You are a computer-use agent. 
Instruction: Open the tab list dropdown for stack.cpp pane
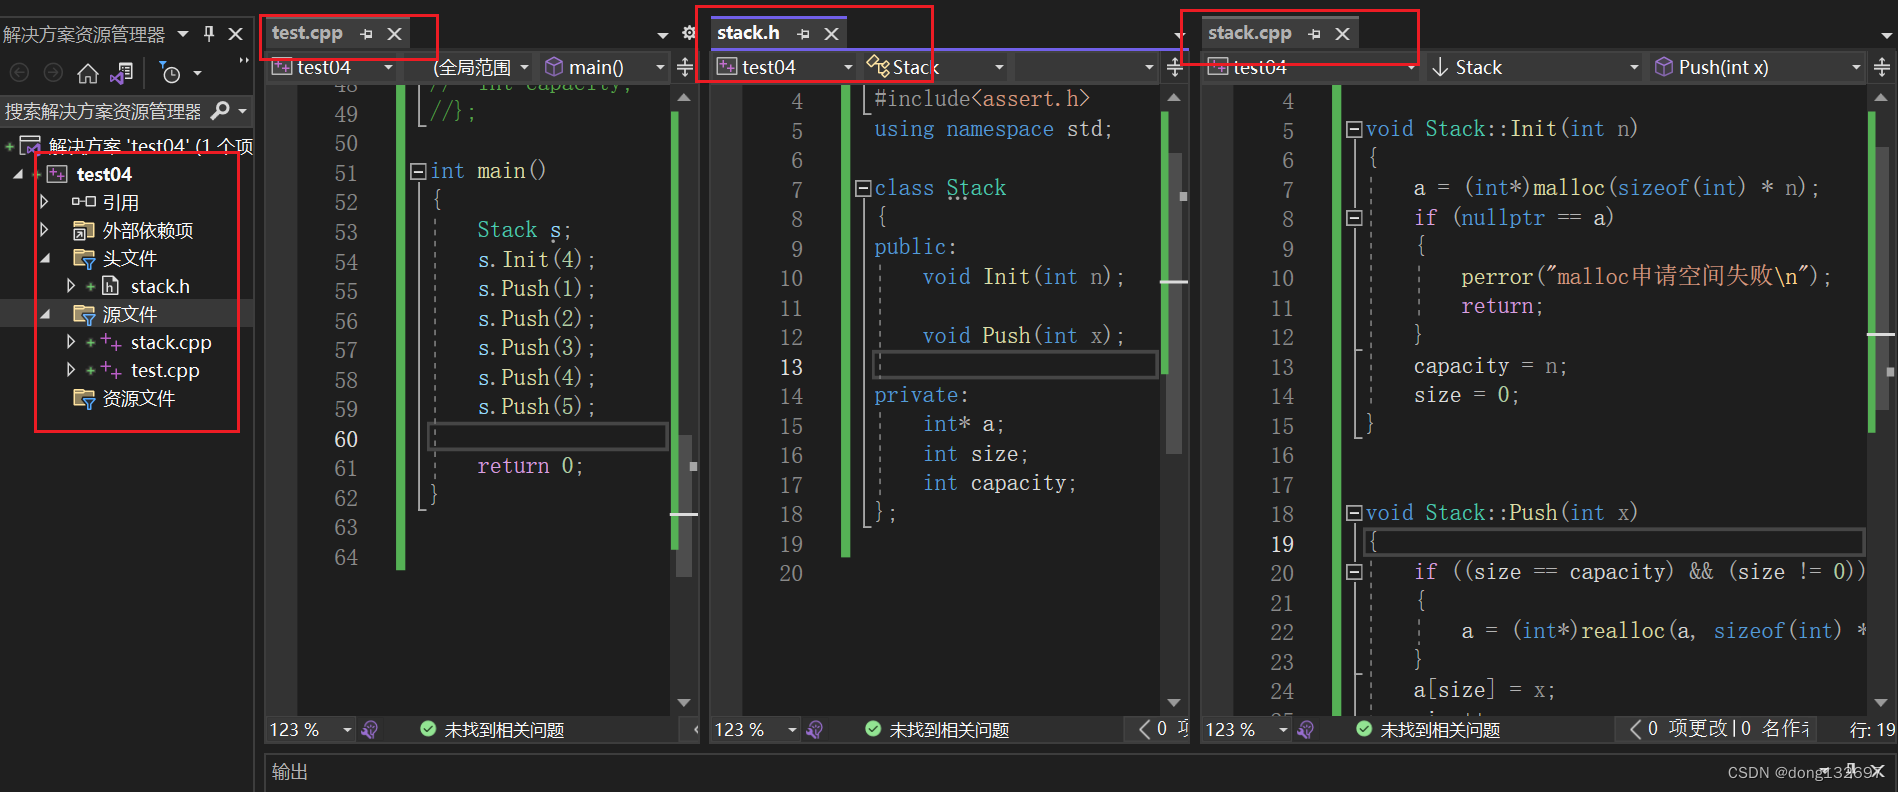(1886, 35)
